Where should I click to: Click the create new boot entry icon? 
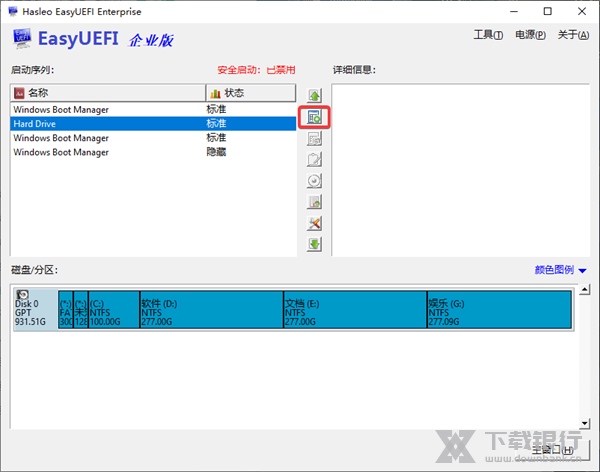pyautogui.click(x=314, y=117)
